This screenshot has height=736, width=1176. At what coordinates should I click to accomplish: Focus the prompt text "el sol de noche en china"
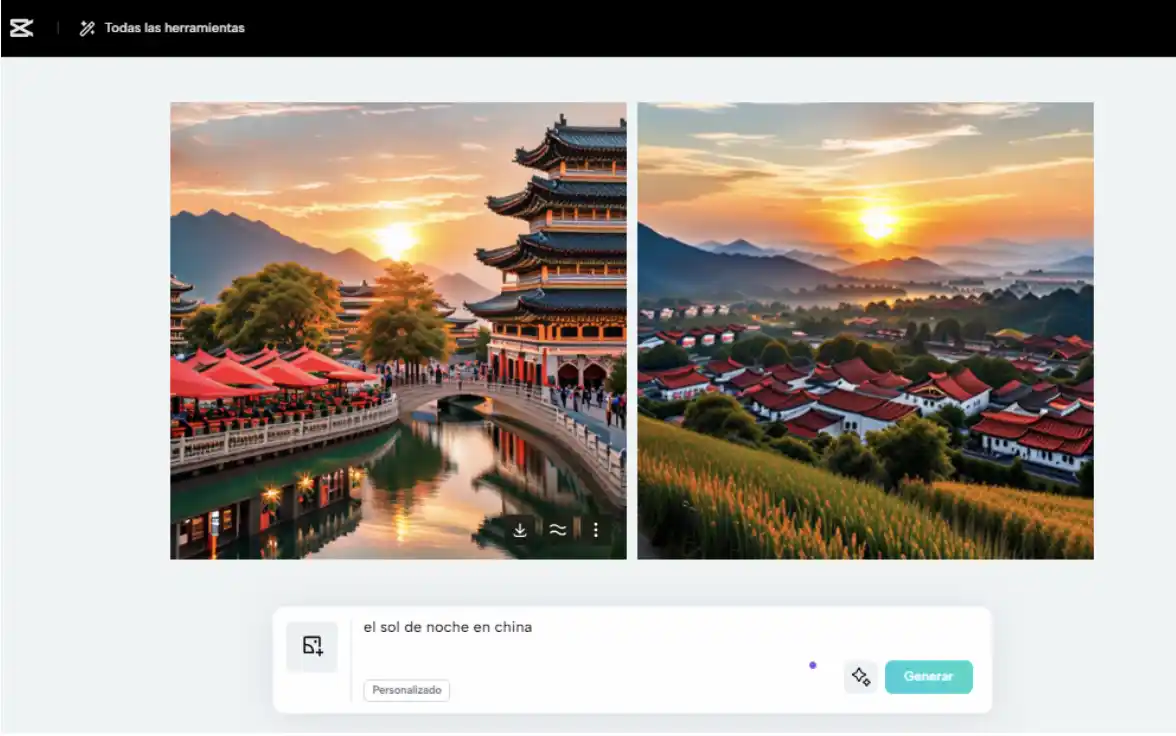[x=448, y=628]
